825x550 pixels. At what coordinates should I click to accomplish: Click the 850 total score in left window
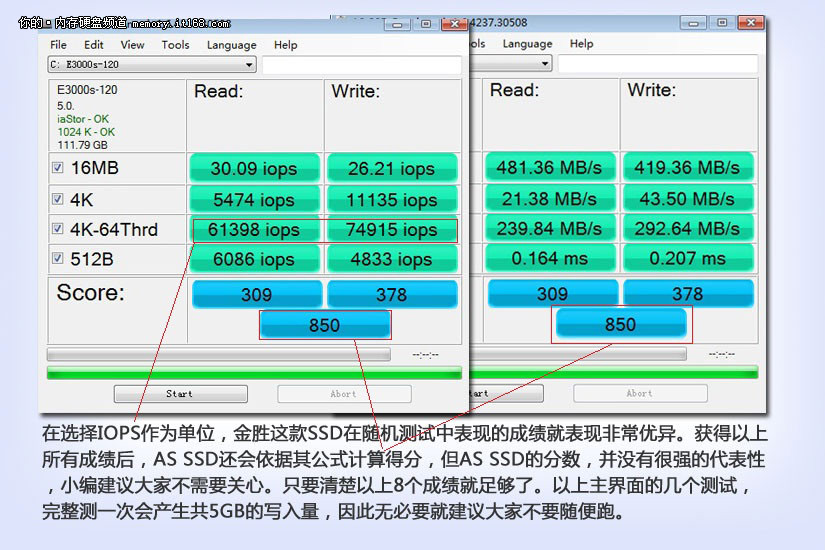tap(325, 325)
